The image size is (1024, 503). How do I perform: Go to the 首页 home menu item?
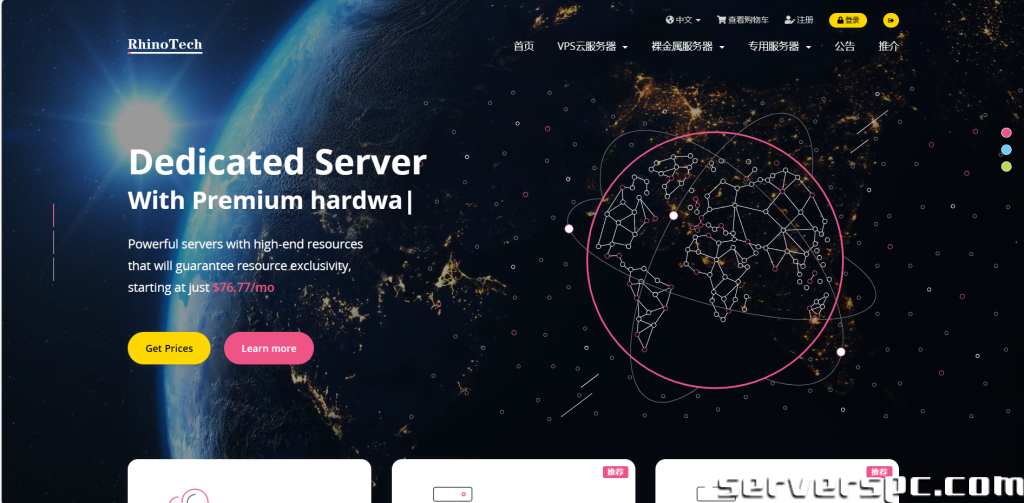point(524,46)
